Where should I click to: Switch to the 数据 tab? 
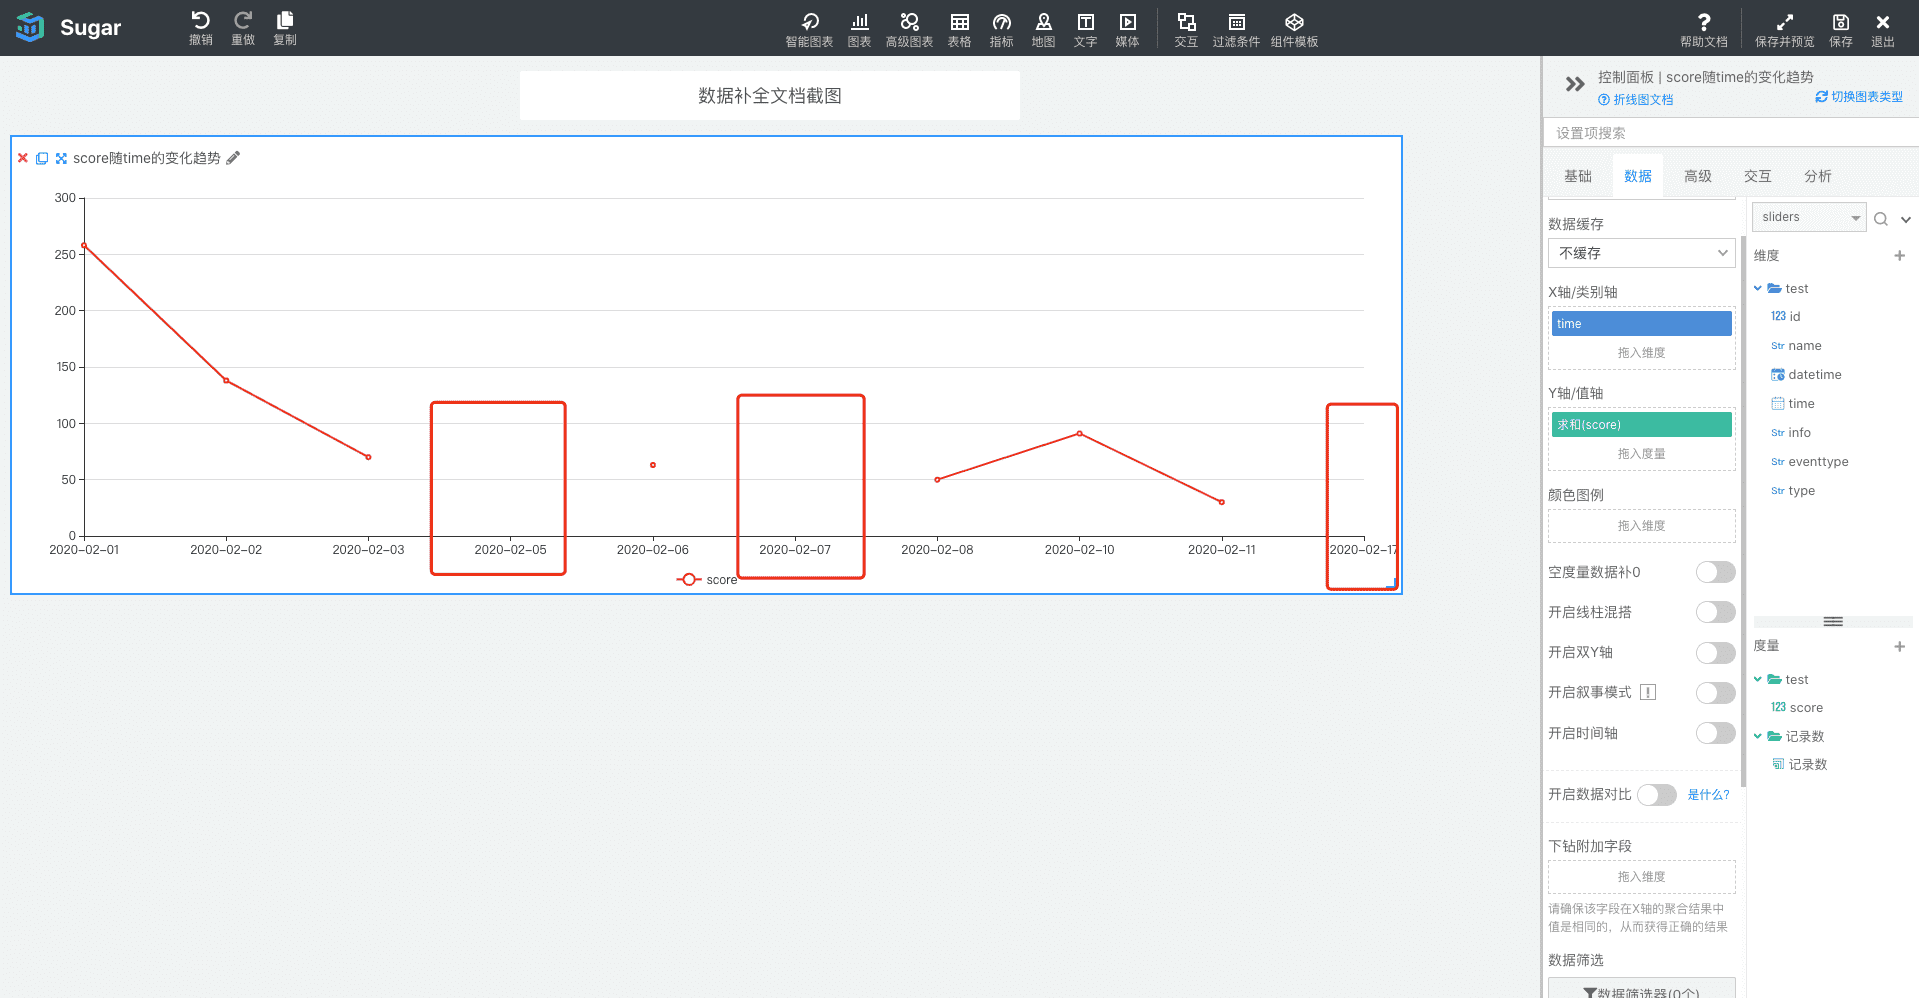click(x=1638, y=176)
